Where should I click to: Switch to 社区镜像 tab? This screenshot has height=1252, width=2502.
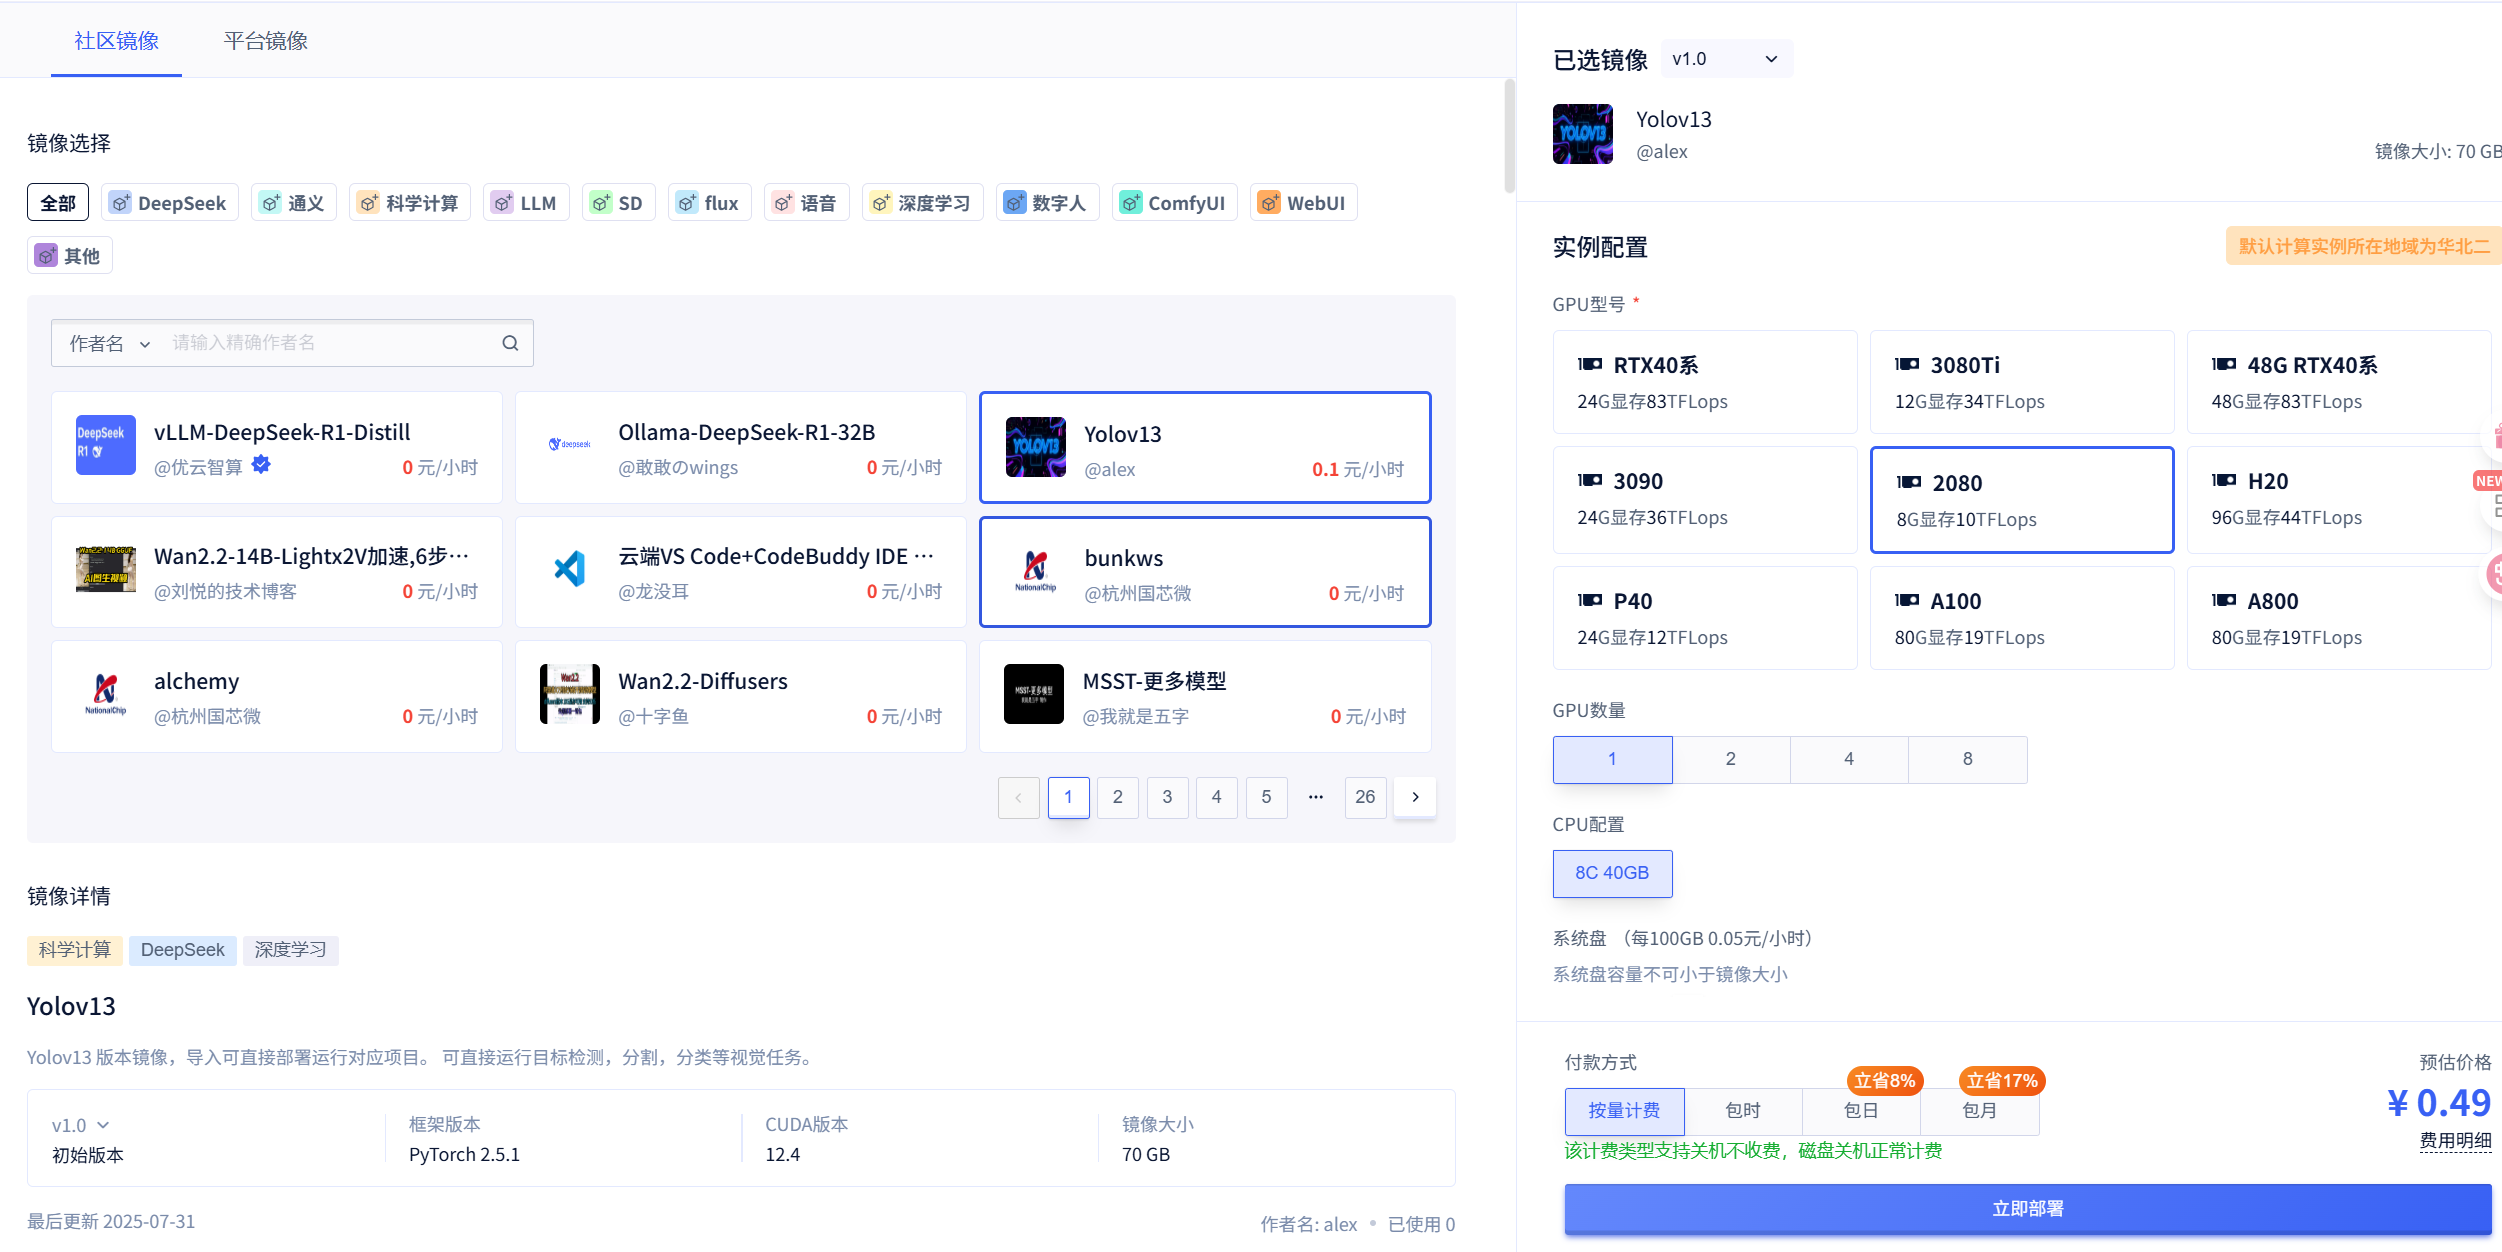click(116, 41)
